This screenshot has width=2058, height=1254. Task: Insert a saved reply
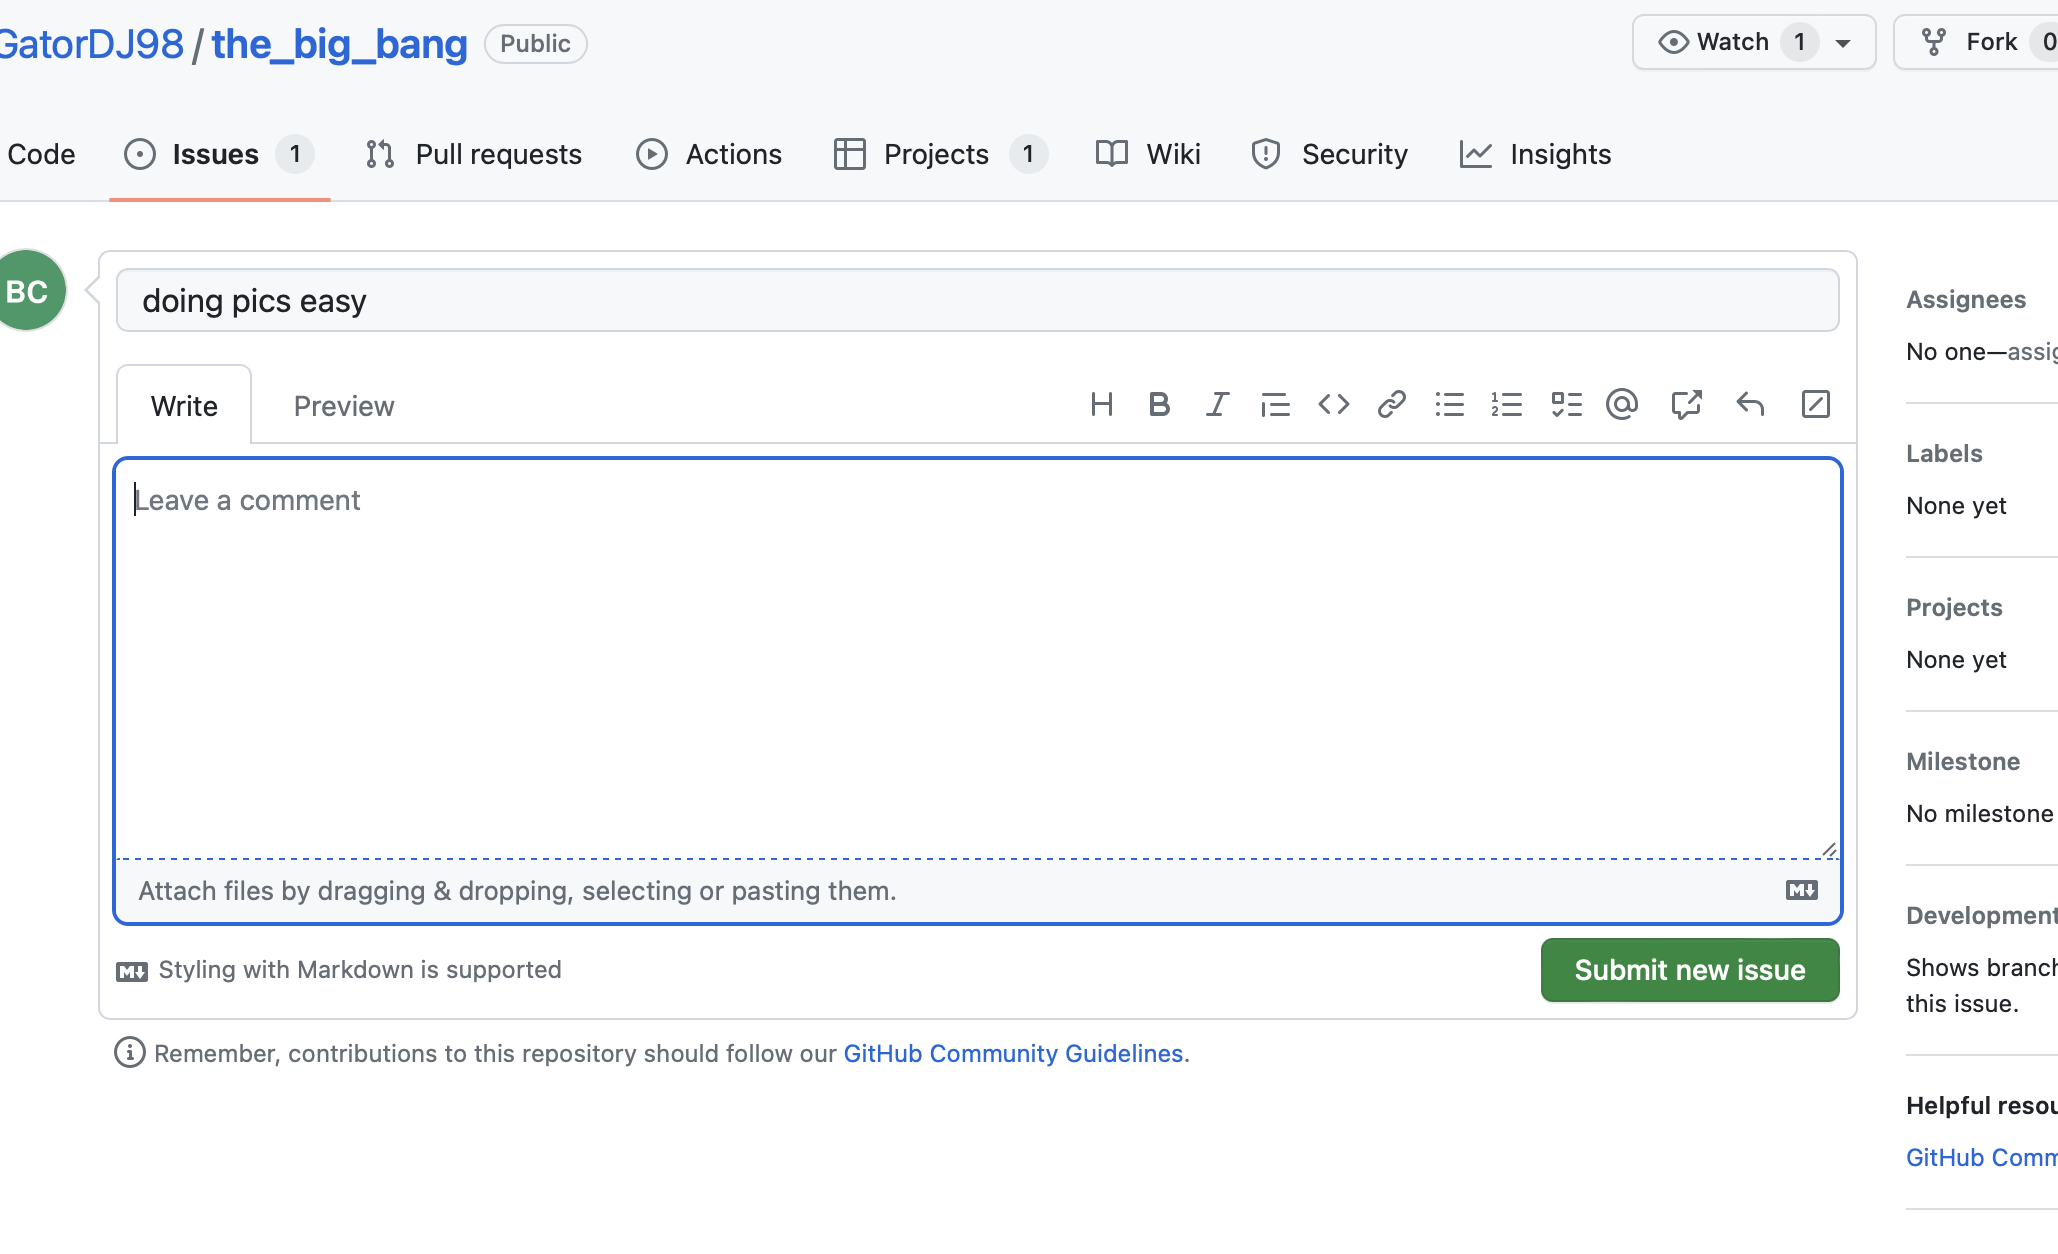point(1749,404)
